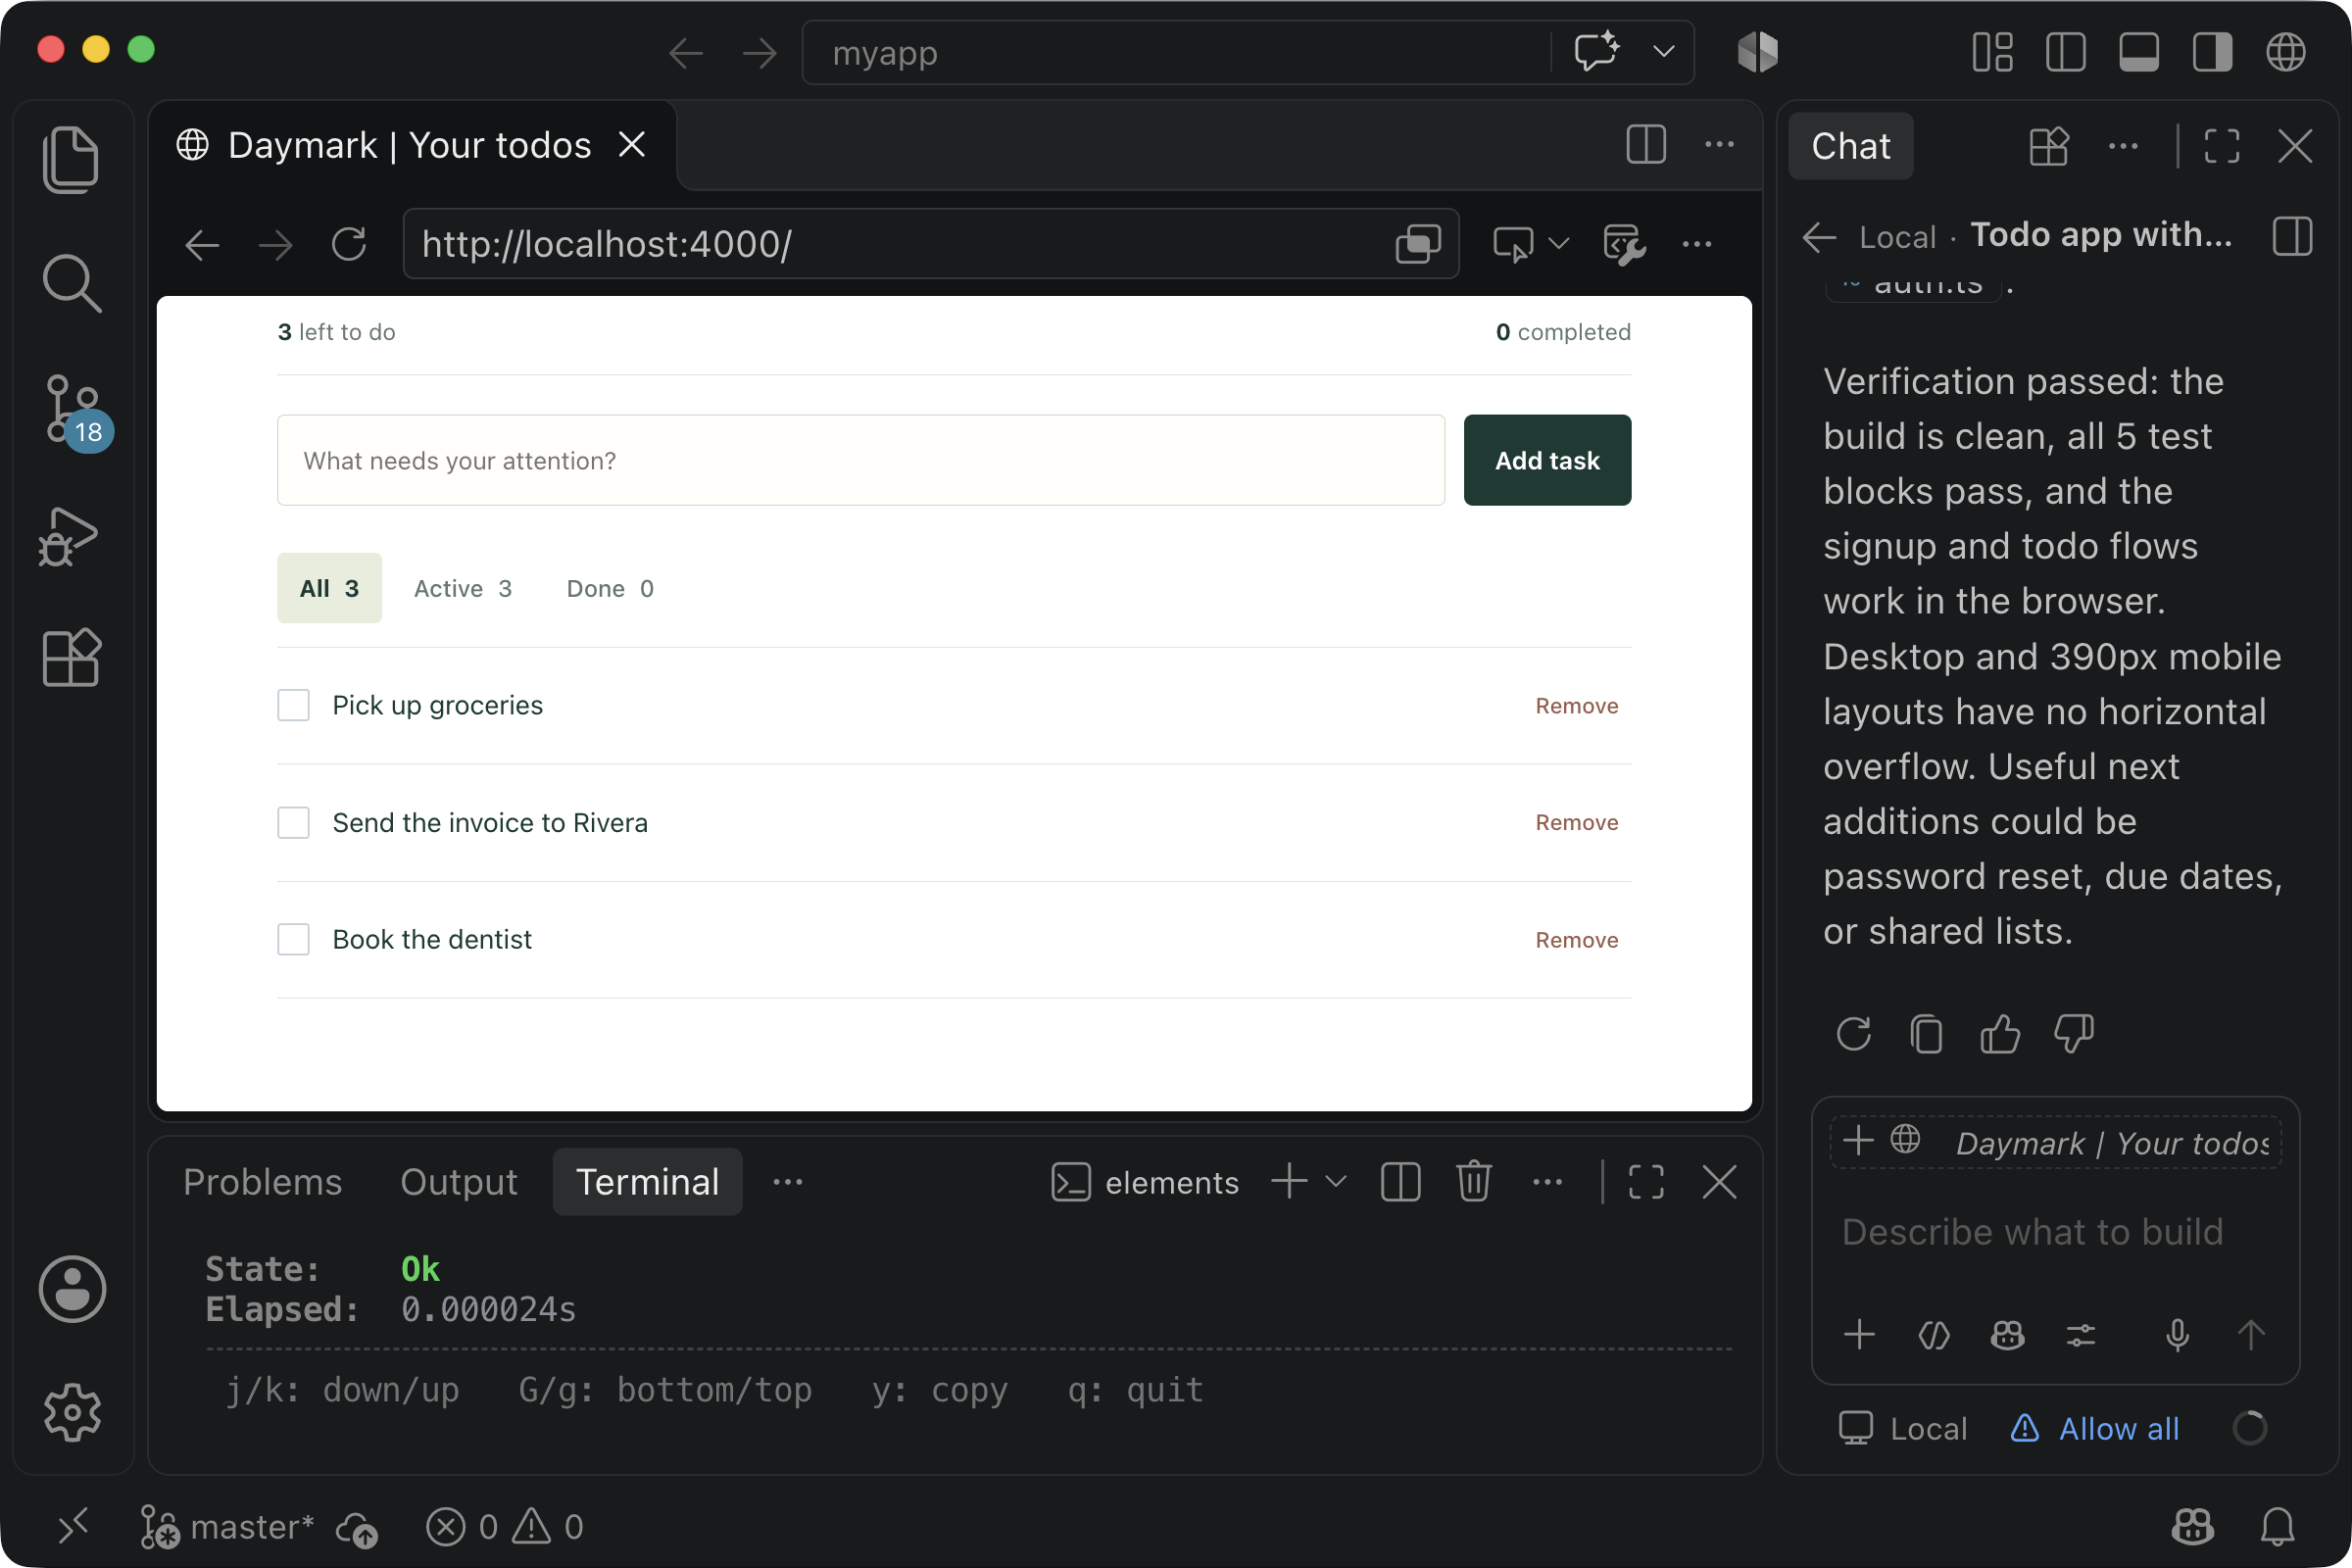Switch to the Output panel tab
The width and height of the screenshot is (2352, 1568).
click(459, 1181)
